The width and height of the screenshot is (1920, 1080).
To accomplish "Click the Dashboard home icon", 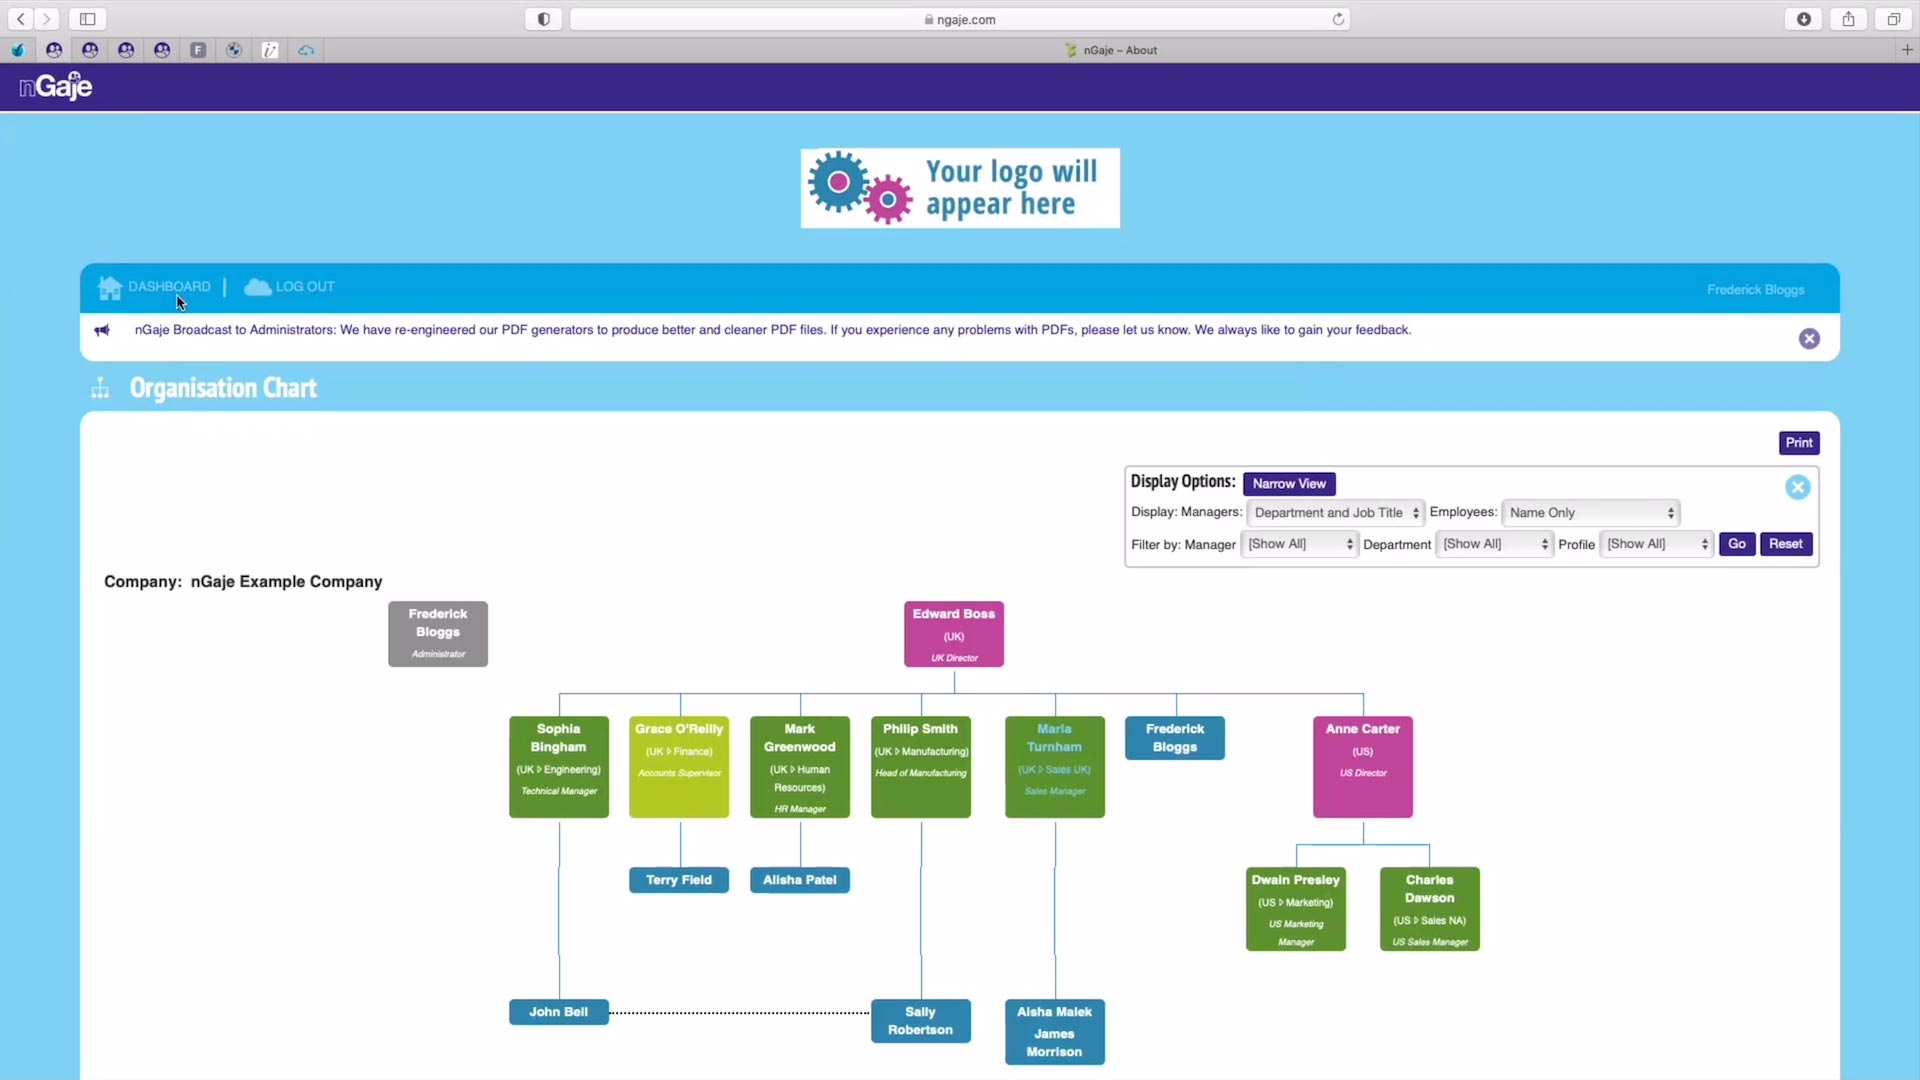I will 109,288.
